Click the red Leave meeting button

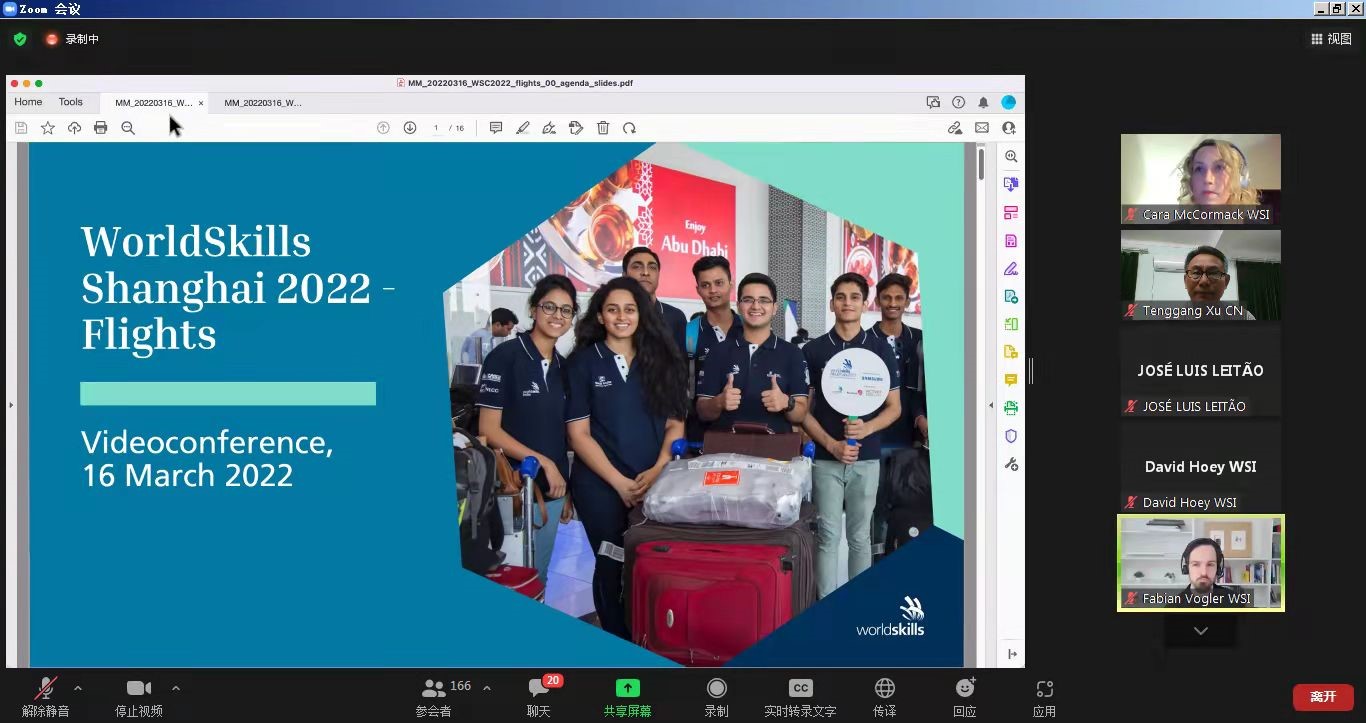1322,697
